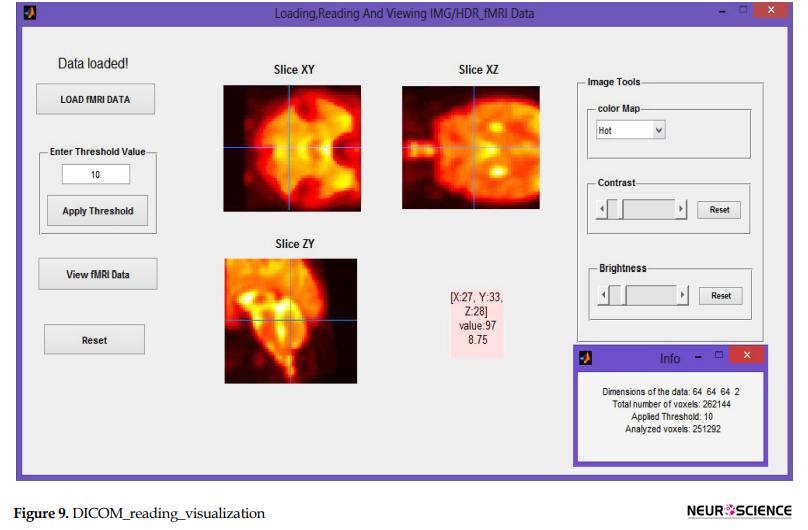Click 'Dimensions of the data' line in Info

point(671,392)
